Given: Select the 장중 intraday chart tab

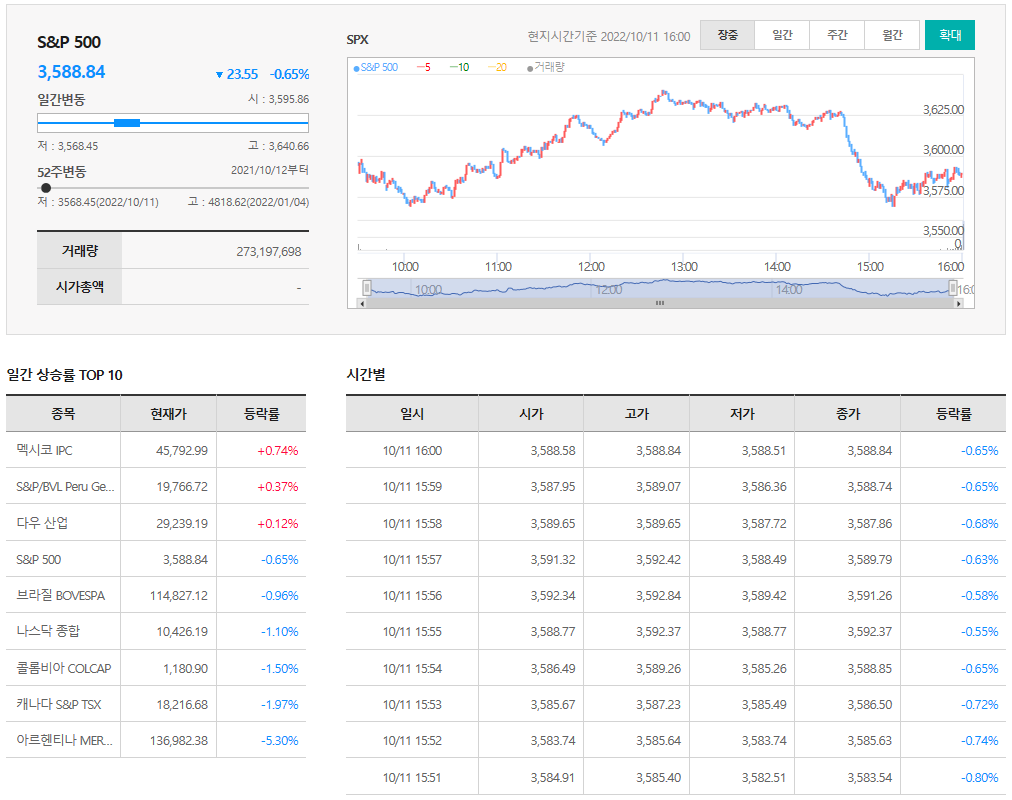Looking at the screenshot, I should click(x=727, y=35).
